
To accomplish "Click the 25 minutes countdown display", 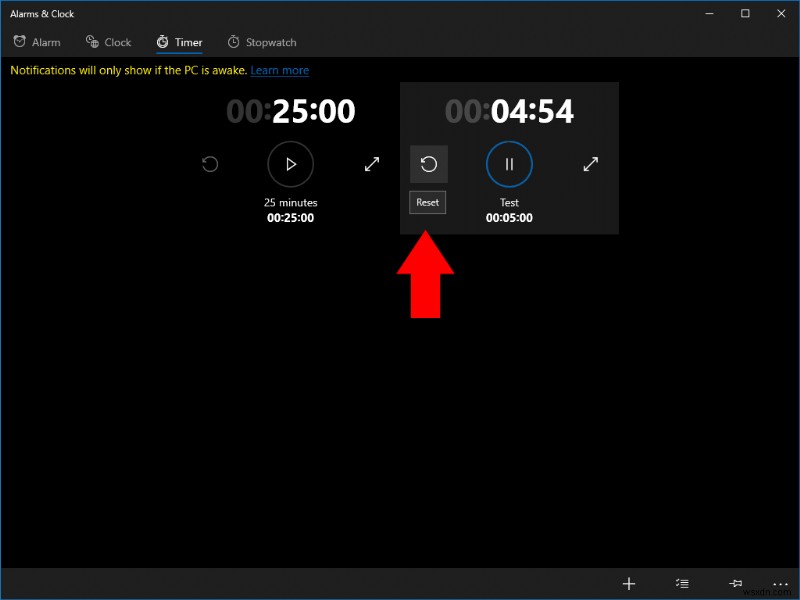I will (x=290, y=111).
